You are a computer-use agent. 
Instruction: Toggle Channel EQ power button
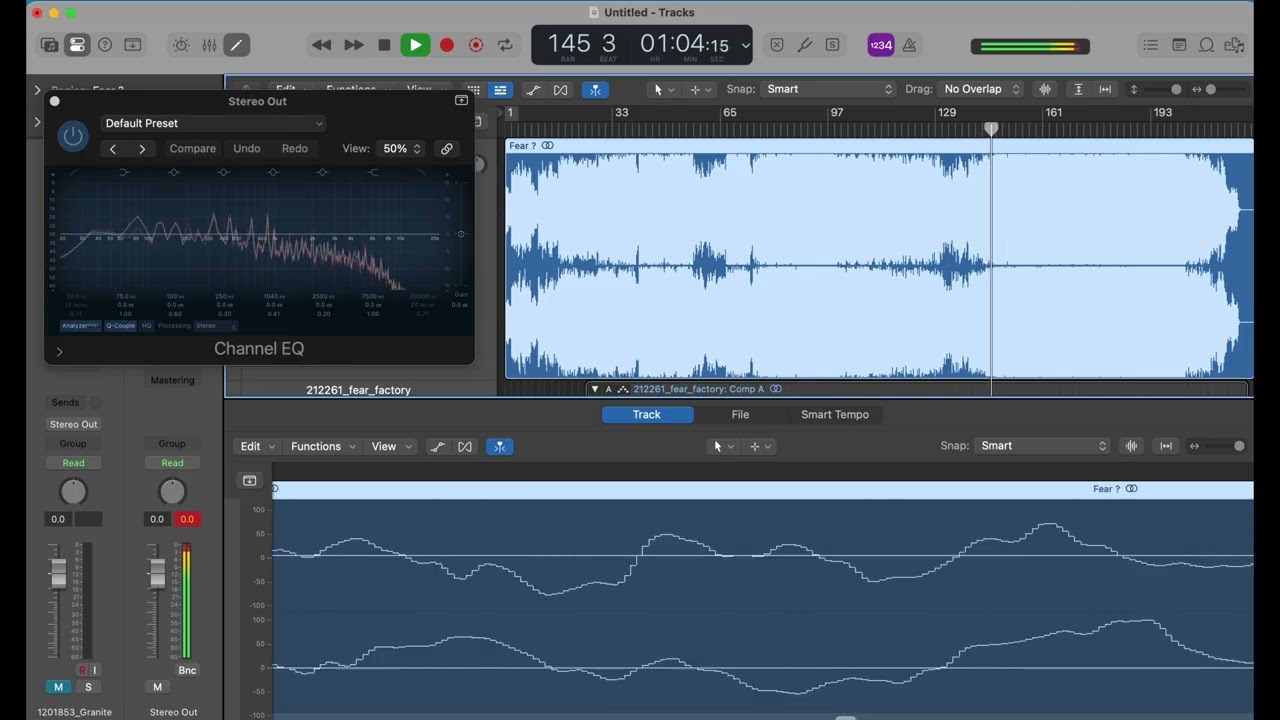[73, 135]
